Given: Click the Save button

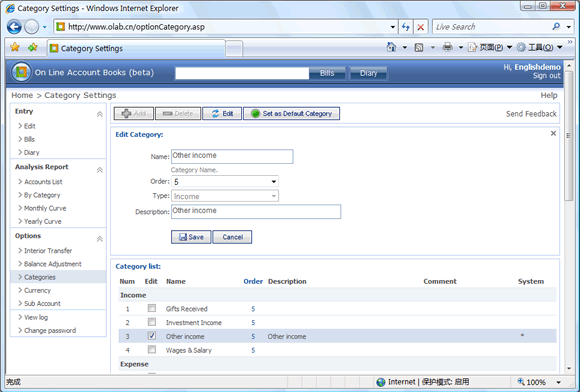Looking at the screenshot, I should pyautogui.click(x=191, y=237).
